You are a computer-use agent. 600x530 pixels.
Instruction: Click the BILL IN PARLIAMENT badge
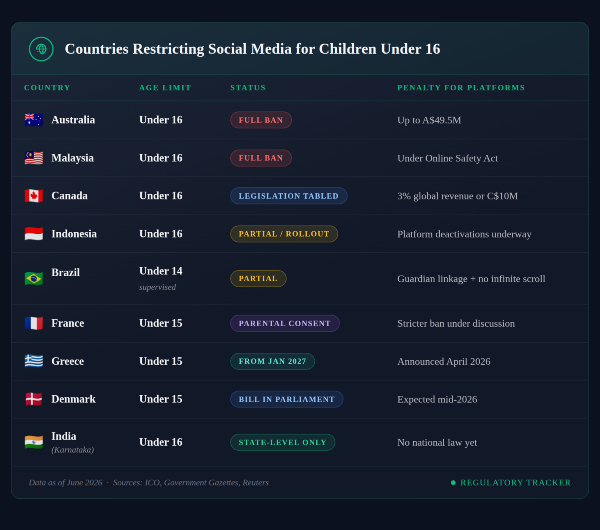point(287,399)
